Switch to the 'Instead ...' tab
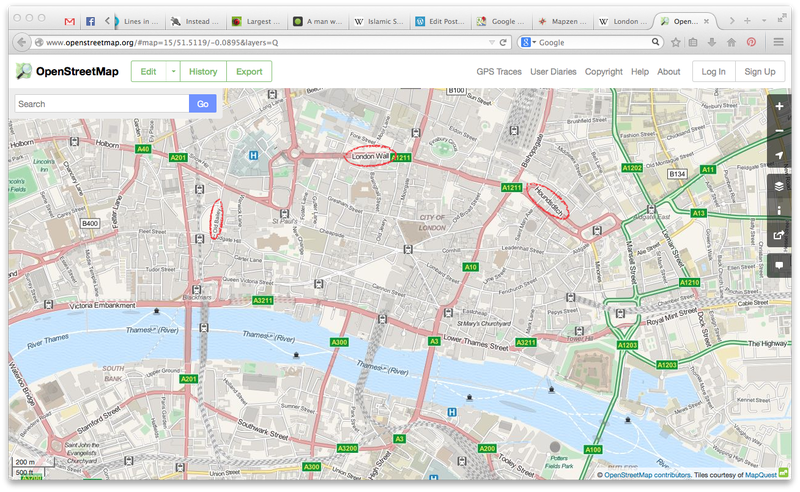The height and width of the screenshot is (492, 800). coord(197,21)
